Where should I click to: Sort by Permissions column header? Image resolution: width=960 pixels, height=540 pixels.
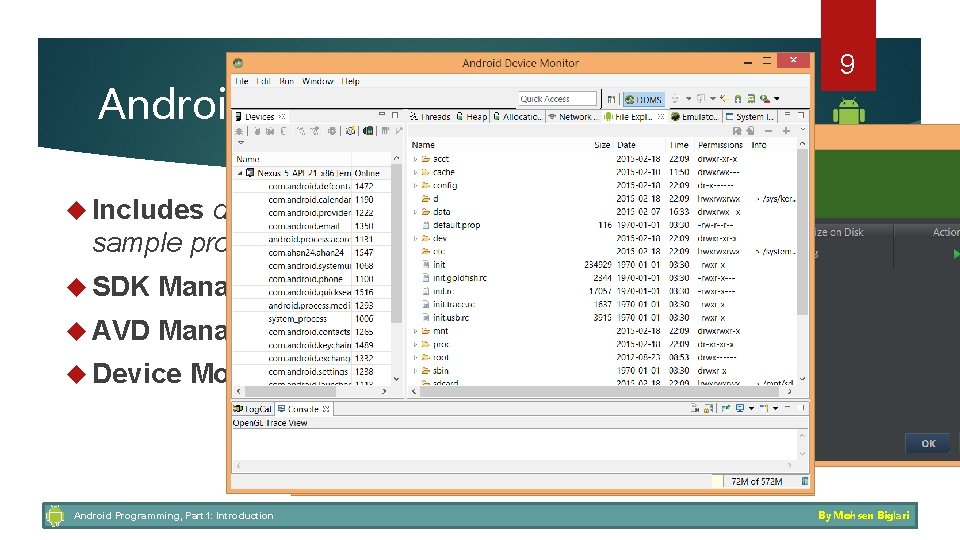point(720,145)
